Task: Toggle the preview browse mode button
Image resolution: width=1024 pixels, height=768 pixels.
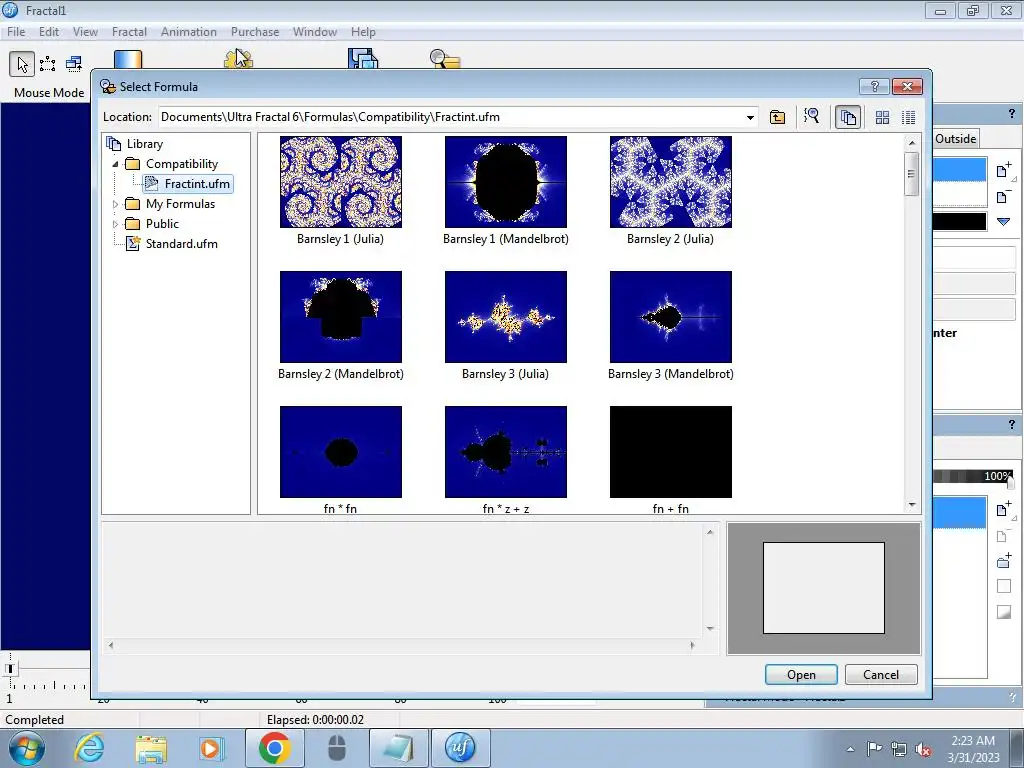Action: 848,117
